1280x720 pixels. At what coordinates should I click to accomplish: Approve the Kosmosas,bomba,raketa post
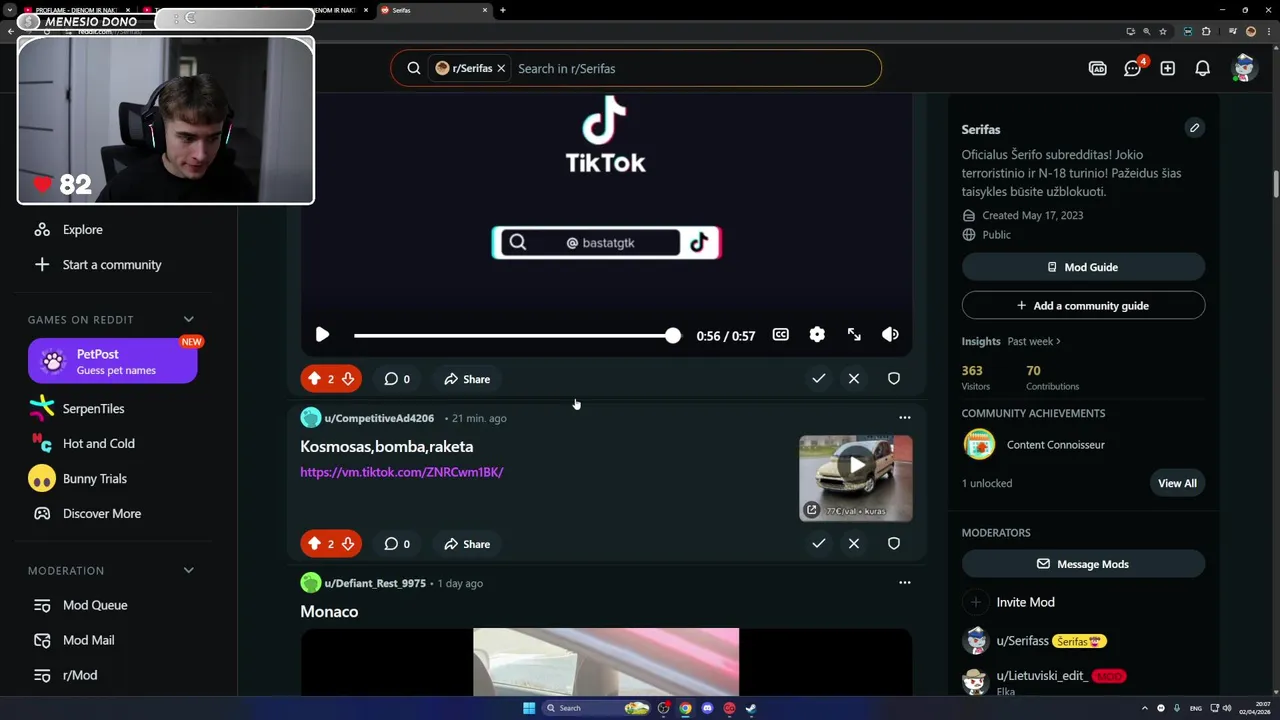[818, 544]
